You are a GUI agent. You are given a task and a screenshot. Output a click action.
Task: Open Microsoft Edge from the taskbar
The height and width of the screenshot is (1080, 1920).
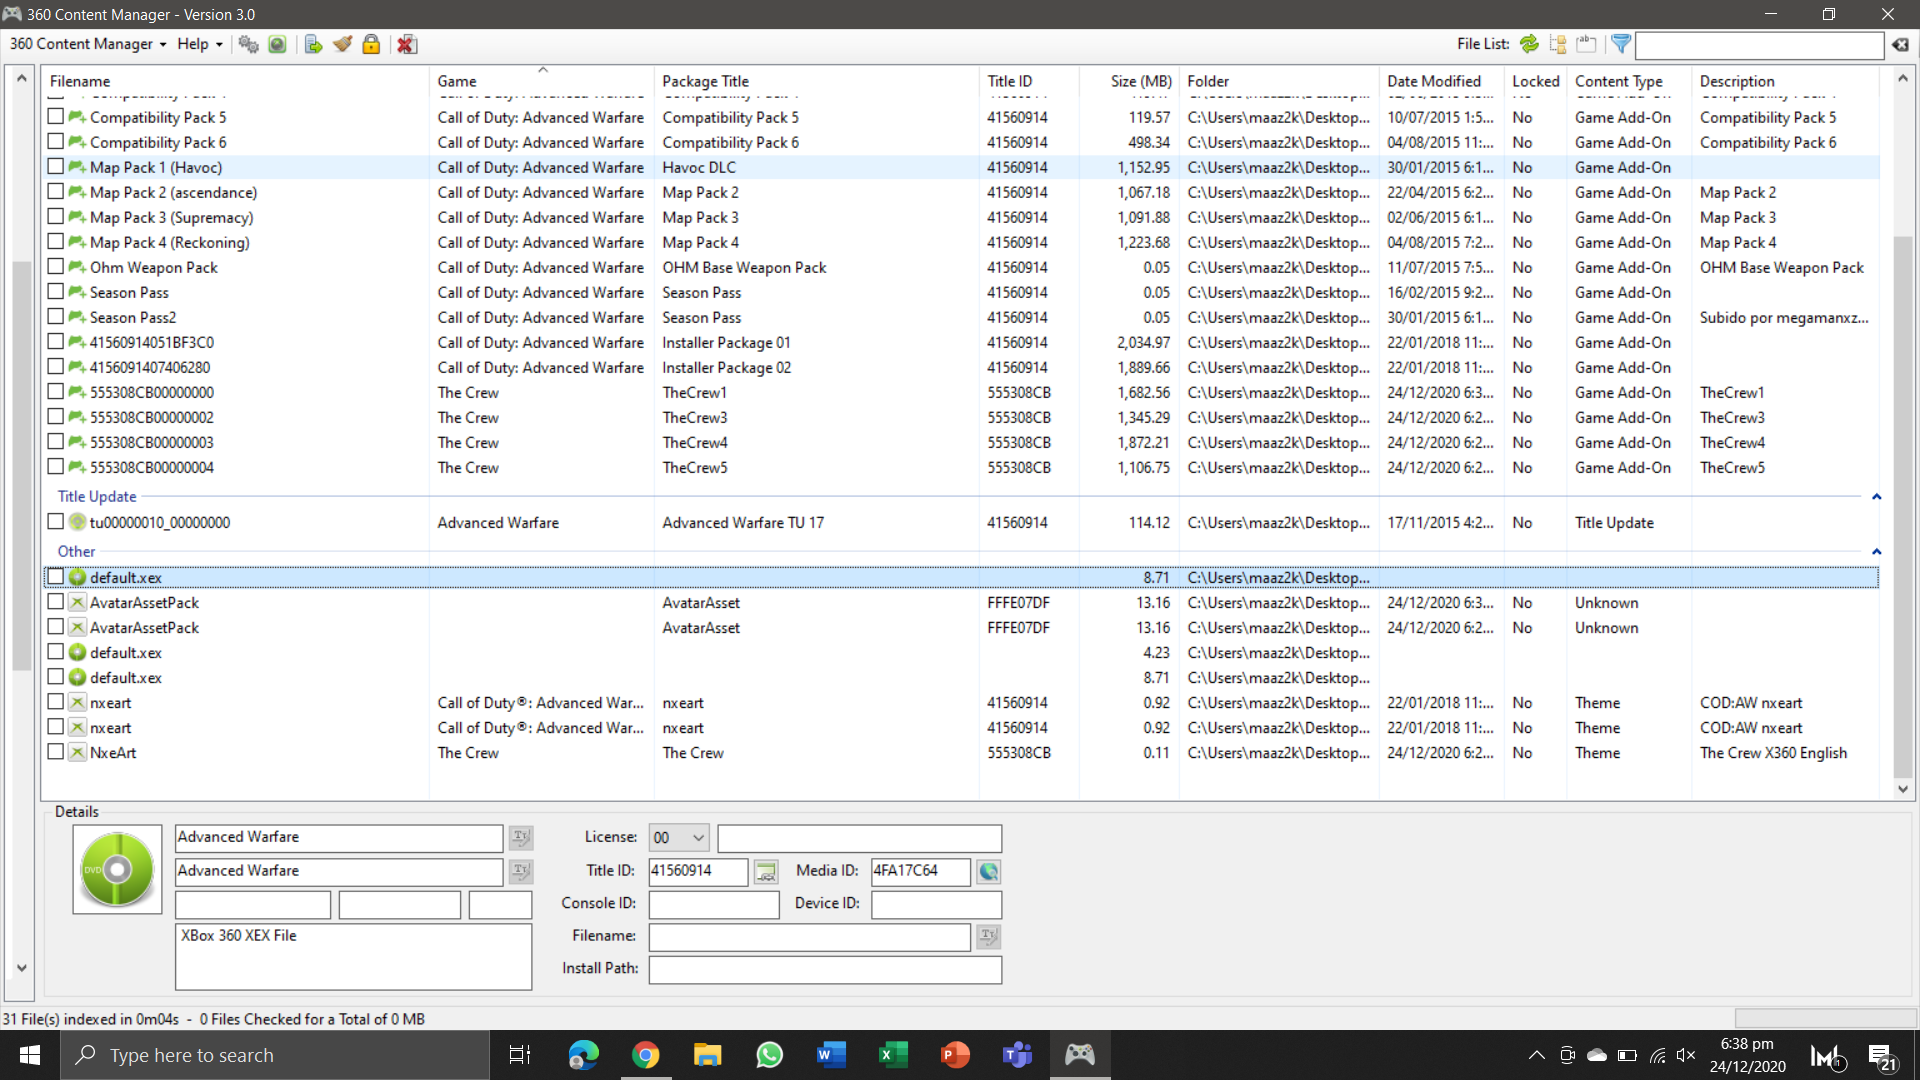(583, 1055)
